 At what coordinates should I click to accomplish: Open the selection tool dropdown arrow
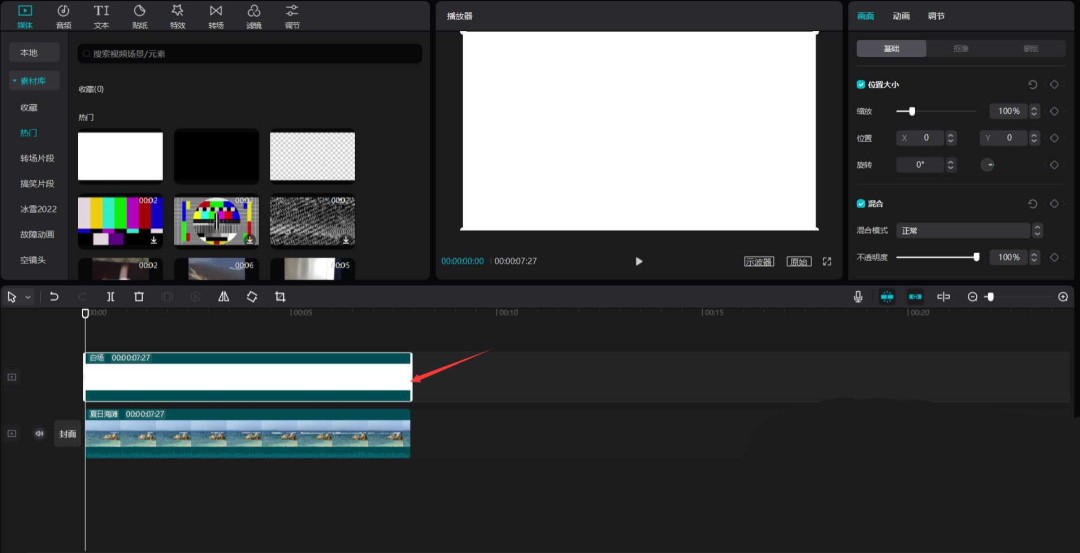pyautogui.click(x=28, y=297)
